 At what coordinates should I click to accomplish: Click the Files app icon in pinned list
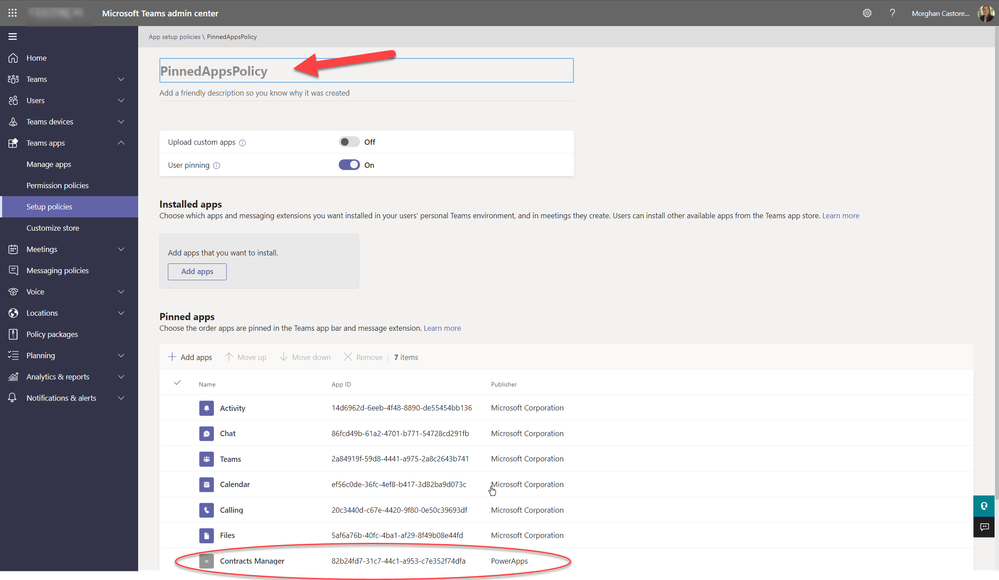point(206,535)
